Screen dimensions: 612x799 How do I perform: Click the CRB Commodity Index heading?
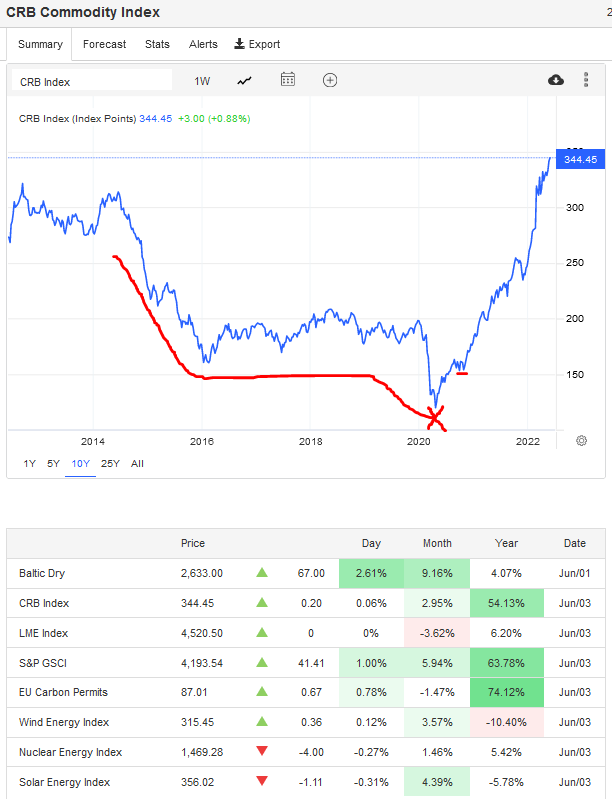83,12
